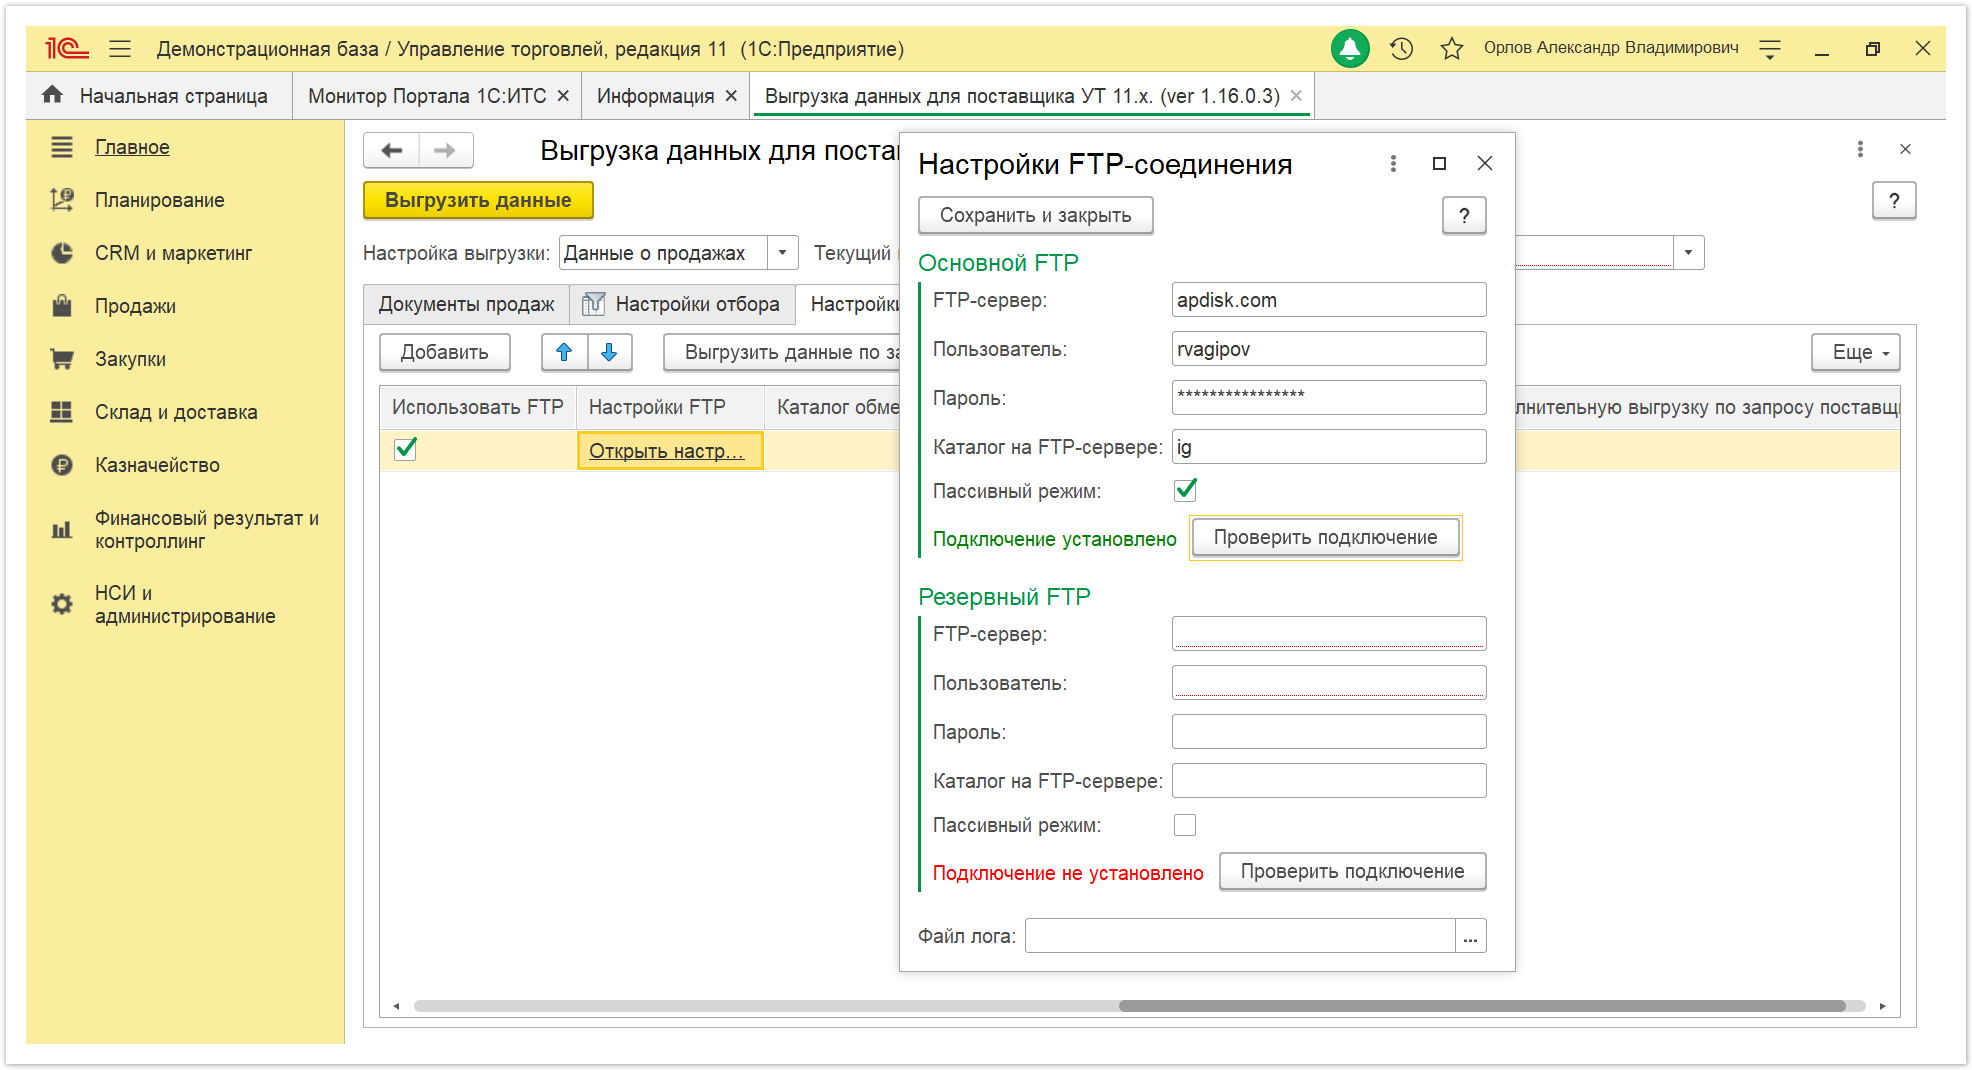
Task: Open Финансовый результат и контроллинг section
Action: coord(206,530)
